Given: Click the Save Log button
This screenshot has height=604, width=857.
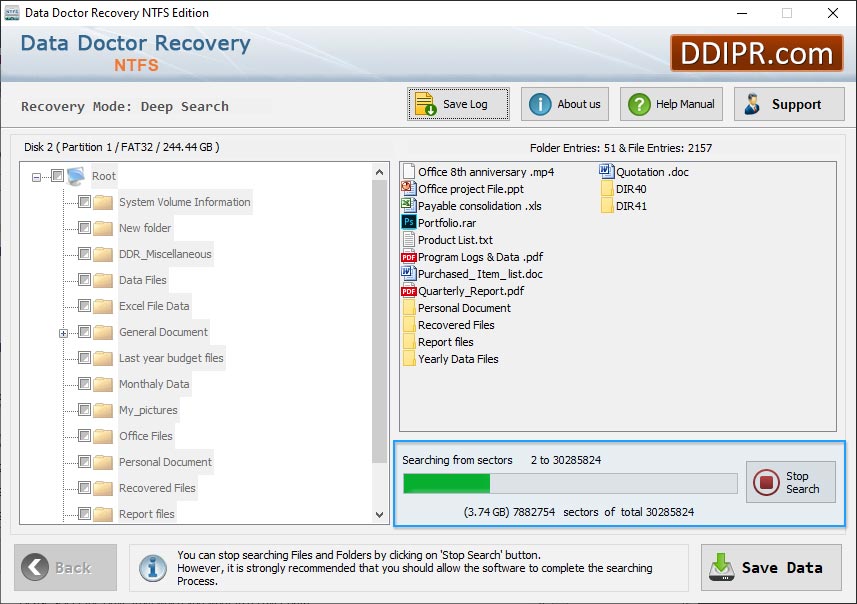Looking at the screenshot, I should [458, 104].
